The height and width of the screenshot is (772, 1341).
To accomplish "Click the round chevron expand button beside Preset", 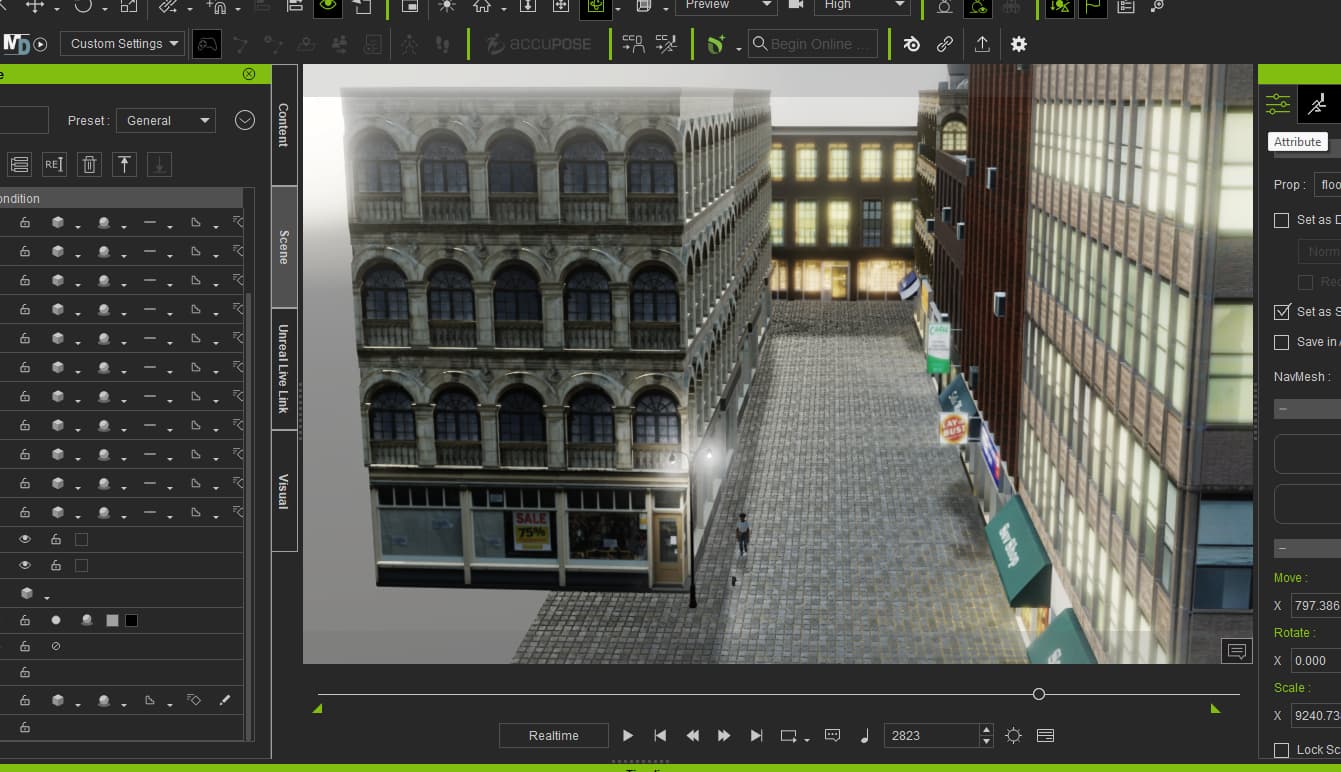I will 245,120.
